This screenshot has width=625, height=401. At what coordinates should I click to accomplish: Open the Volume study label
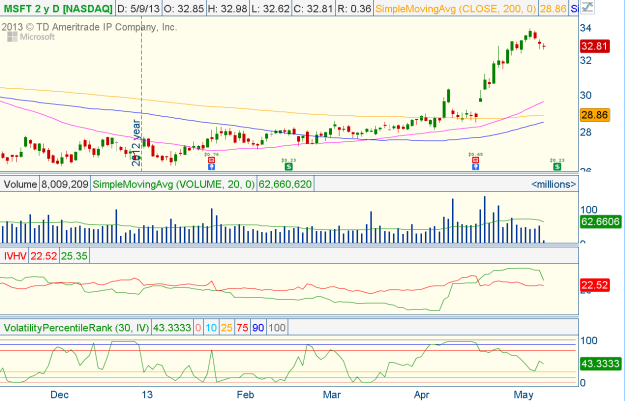click(x=20, y=184)
